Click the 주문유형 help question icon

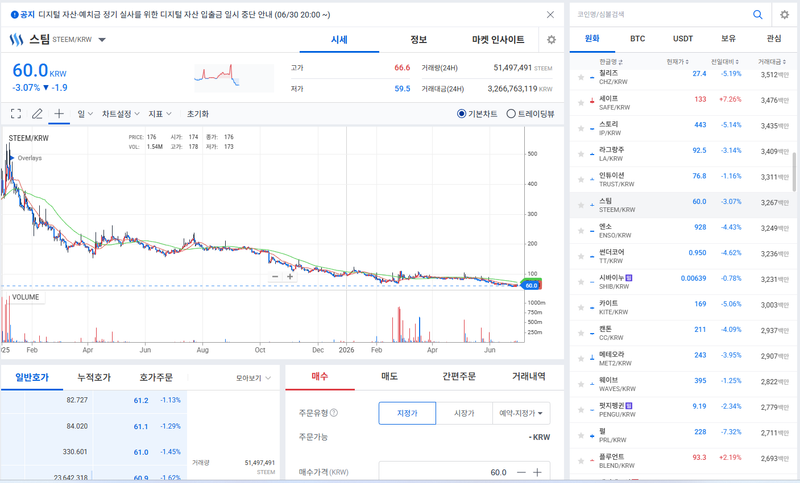(x=334, y=413)
